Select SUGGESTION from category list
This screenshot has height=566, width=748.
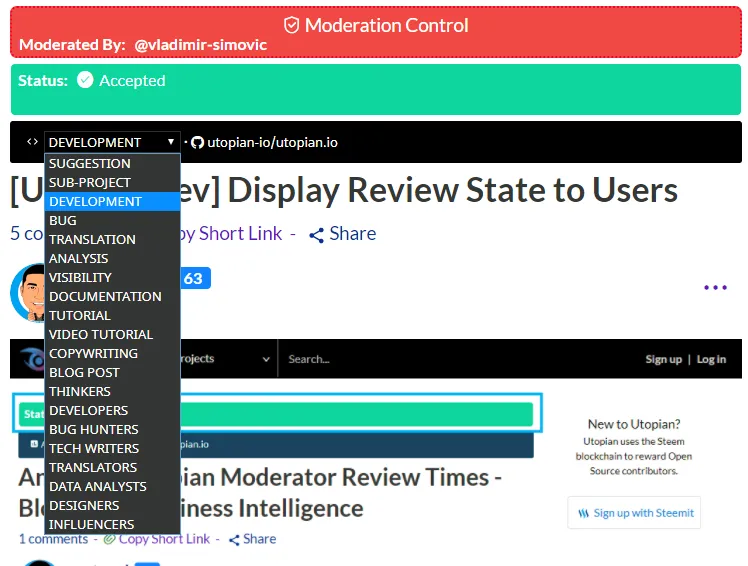tap(112, 163)
